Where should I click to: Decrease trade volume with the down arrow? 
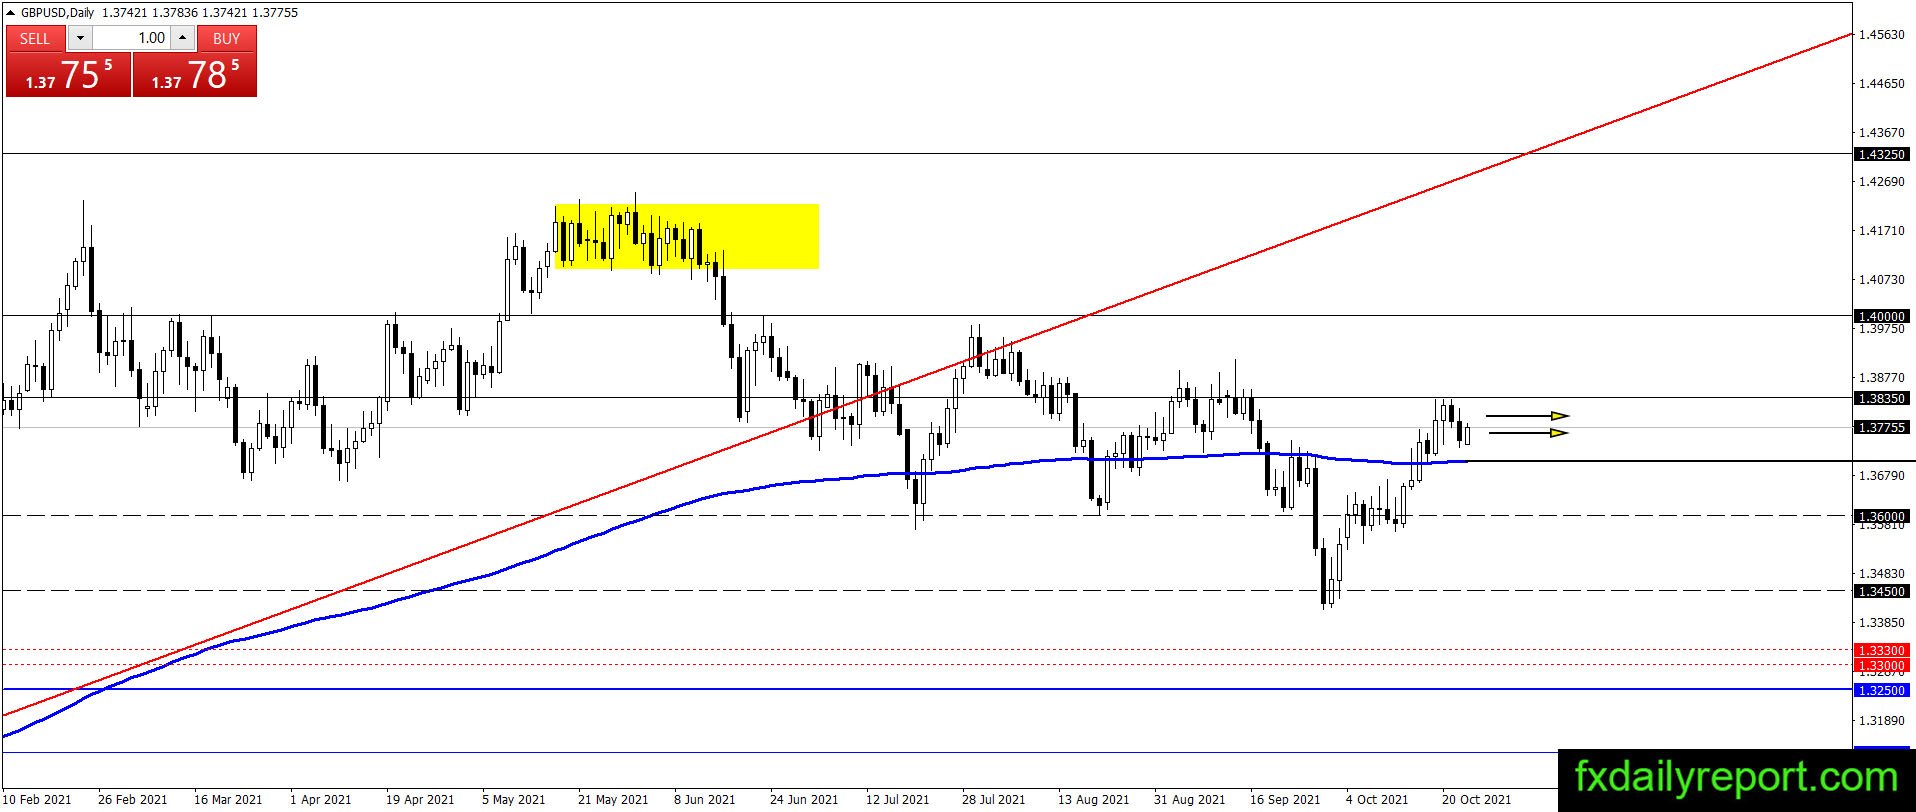click(80, 38)
